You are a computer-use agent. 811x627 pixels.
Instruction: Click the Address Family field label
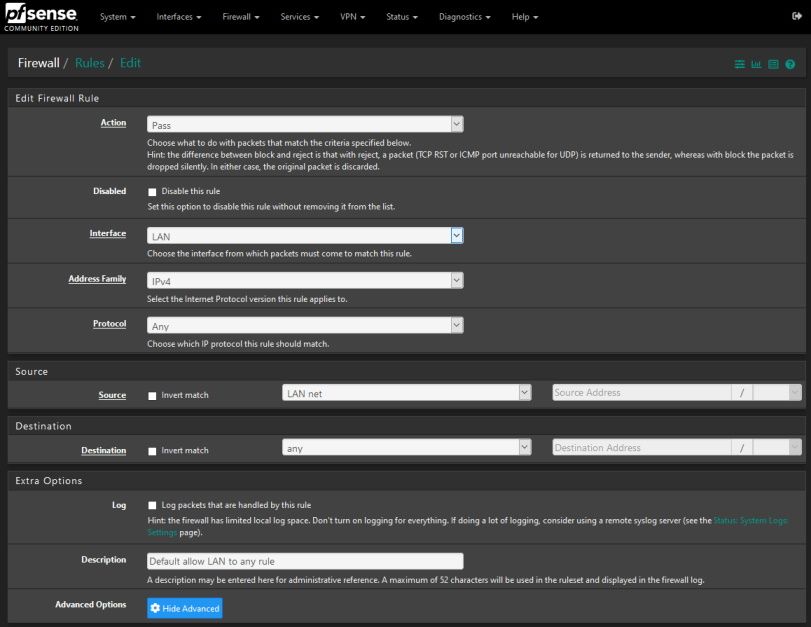(97, 279)
